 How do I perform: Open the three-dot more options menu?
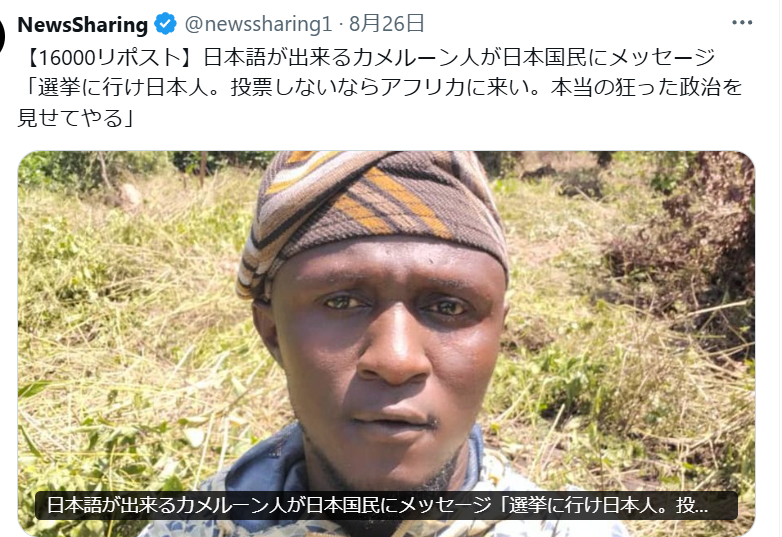(742, 22)
